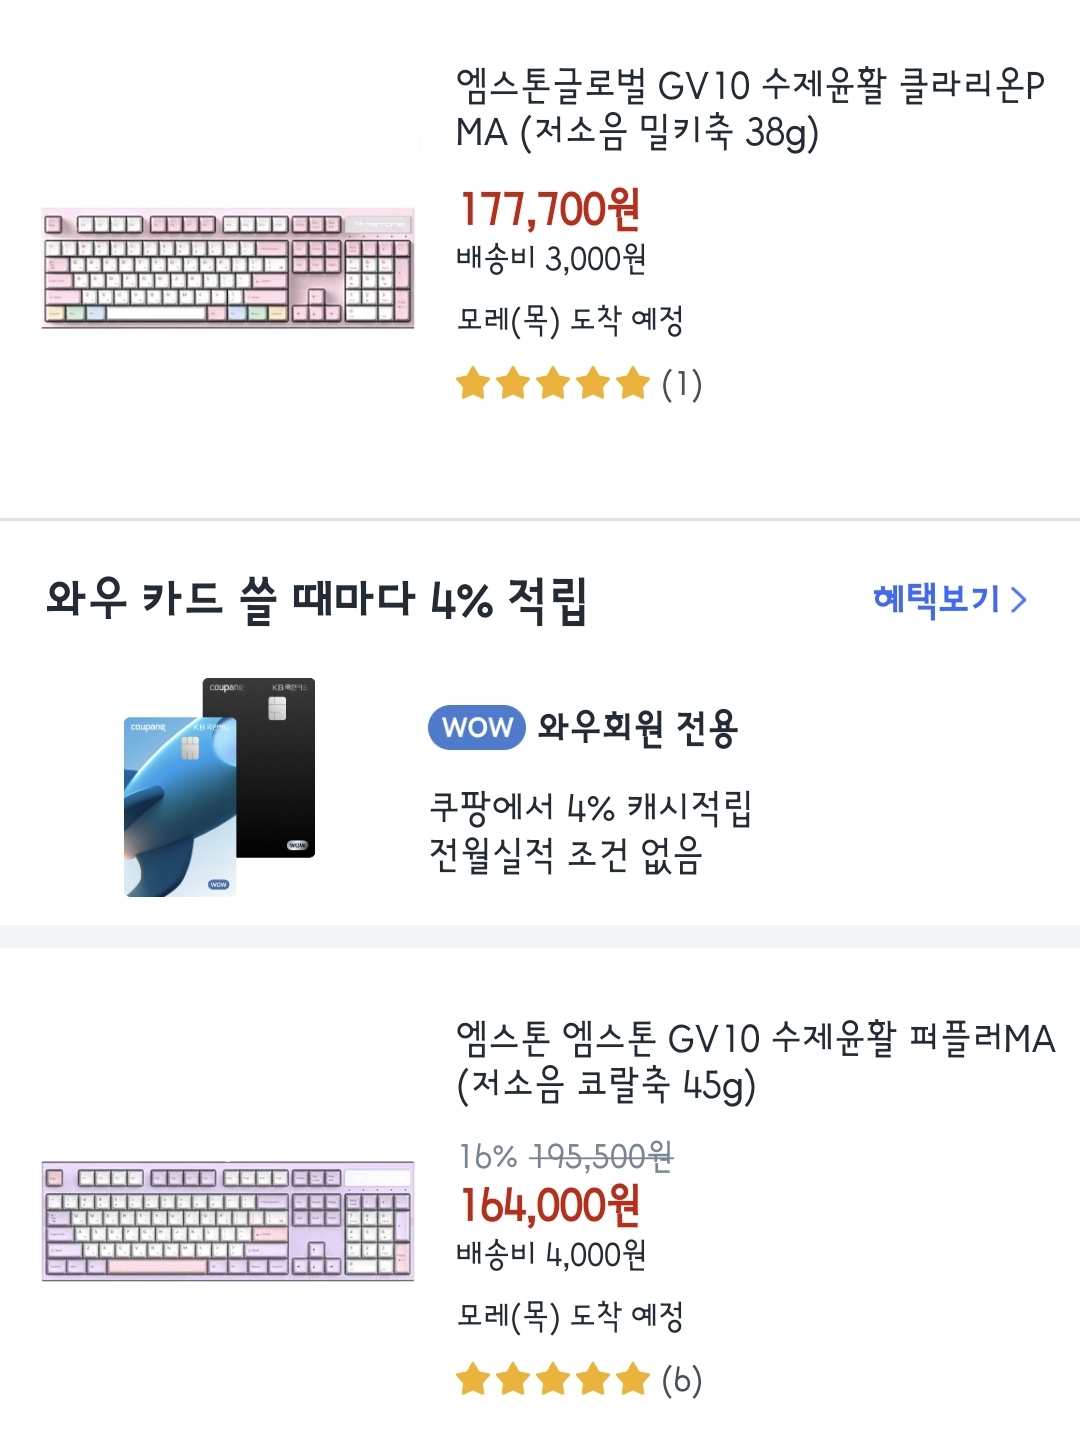This screenshot has height=1449, width=1080.
Task: Click the 엠스톤 GV10 퍼플러MA product title
Action: click(x=755, y=1061)
